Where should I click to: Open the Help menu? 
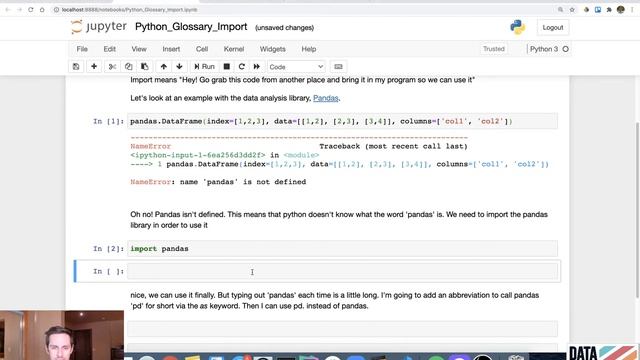point(309,49)
